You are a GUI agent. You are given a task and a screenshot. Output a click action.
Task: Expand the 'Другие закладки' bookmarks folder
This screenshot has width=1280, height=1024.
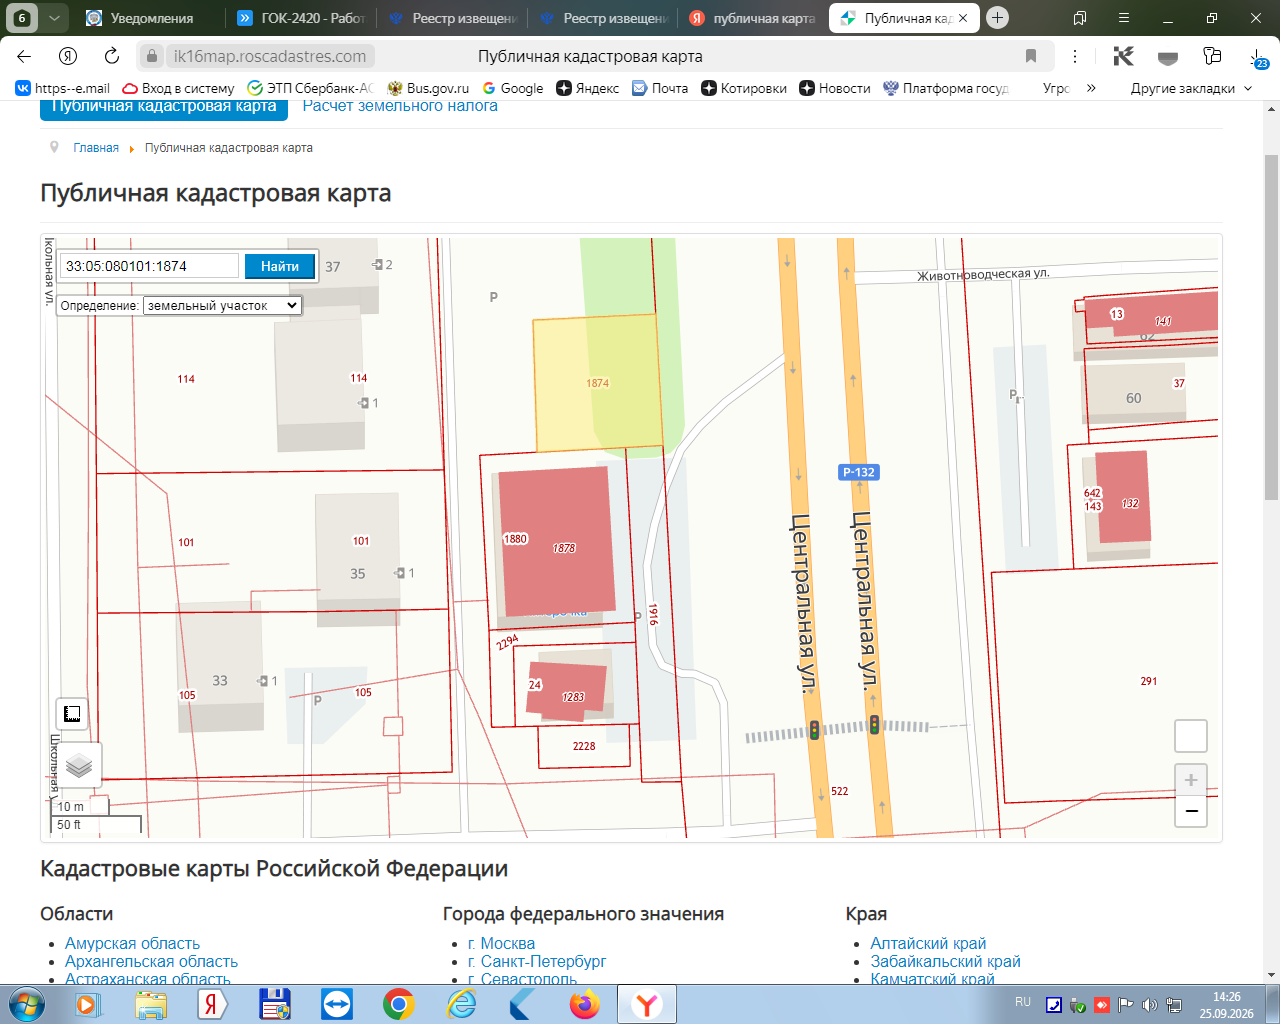[x=1190, y=88]
